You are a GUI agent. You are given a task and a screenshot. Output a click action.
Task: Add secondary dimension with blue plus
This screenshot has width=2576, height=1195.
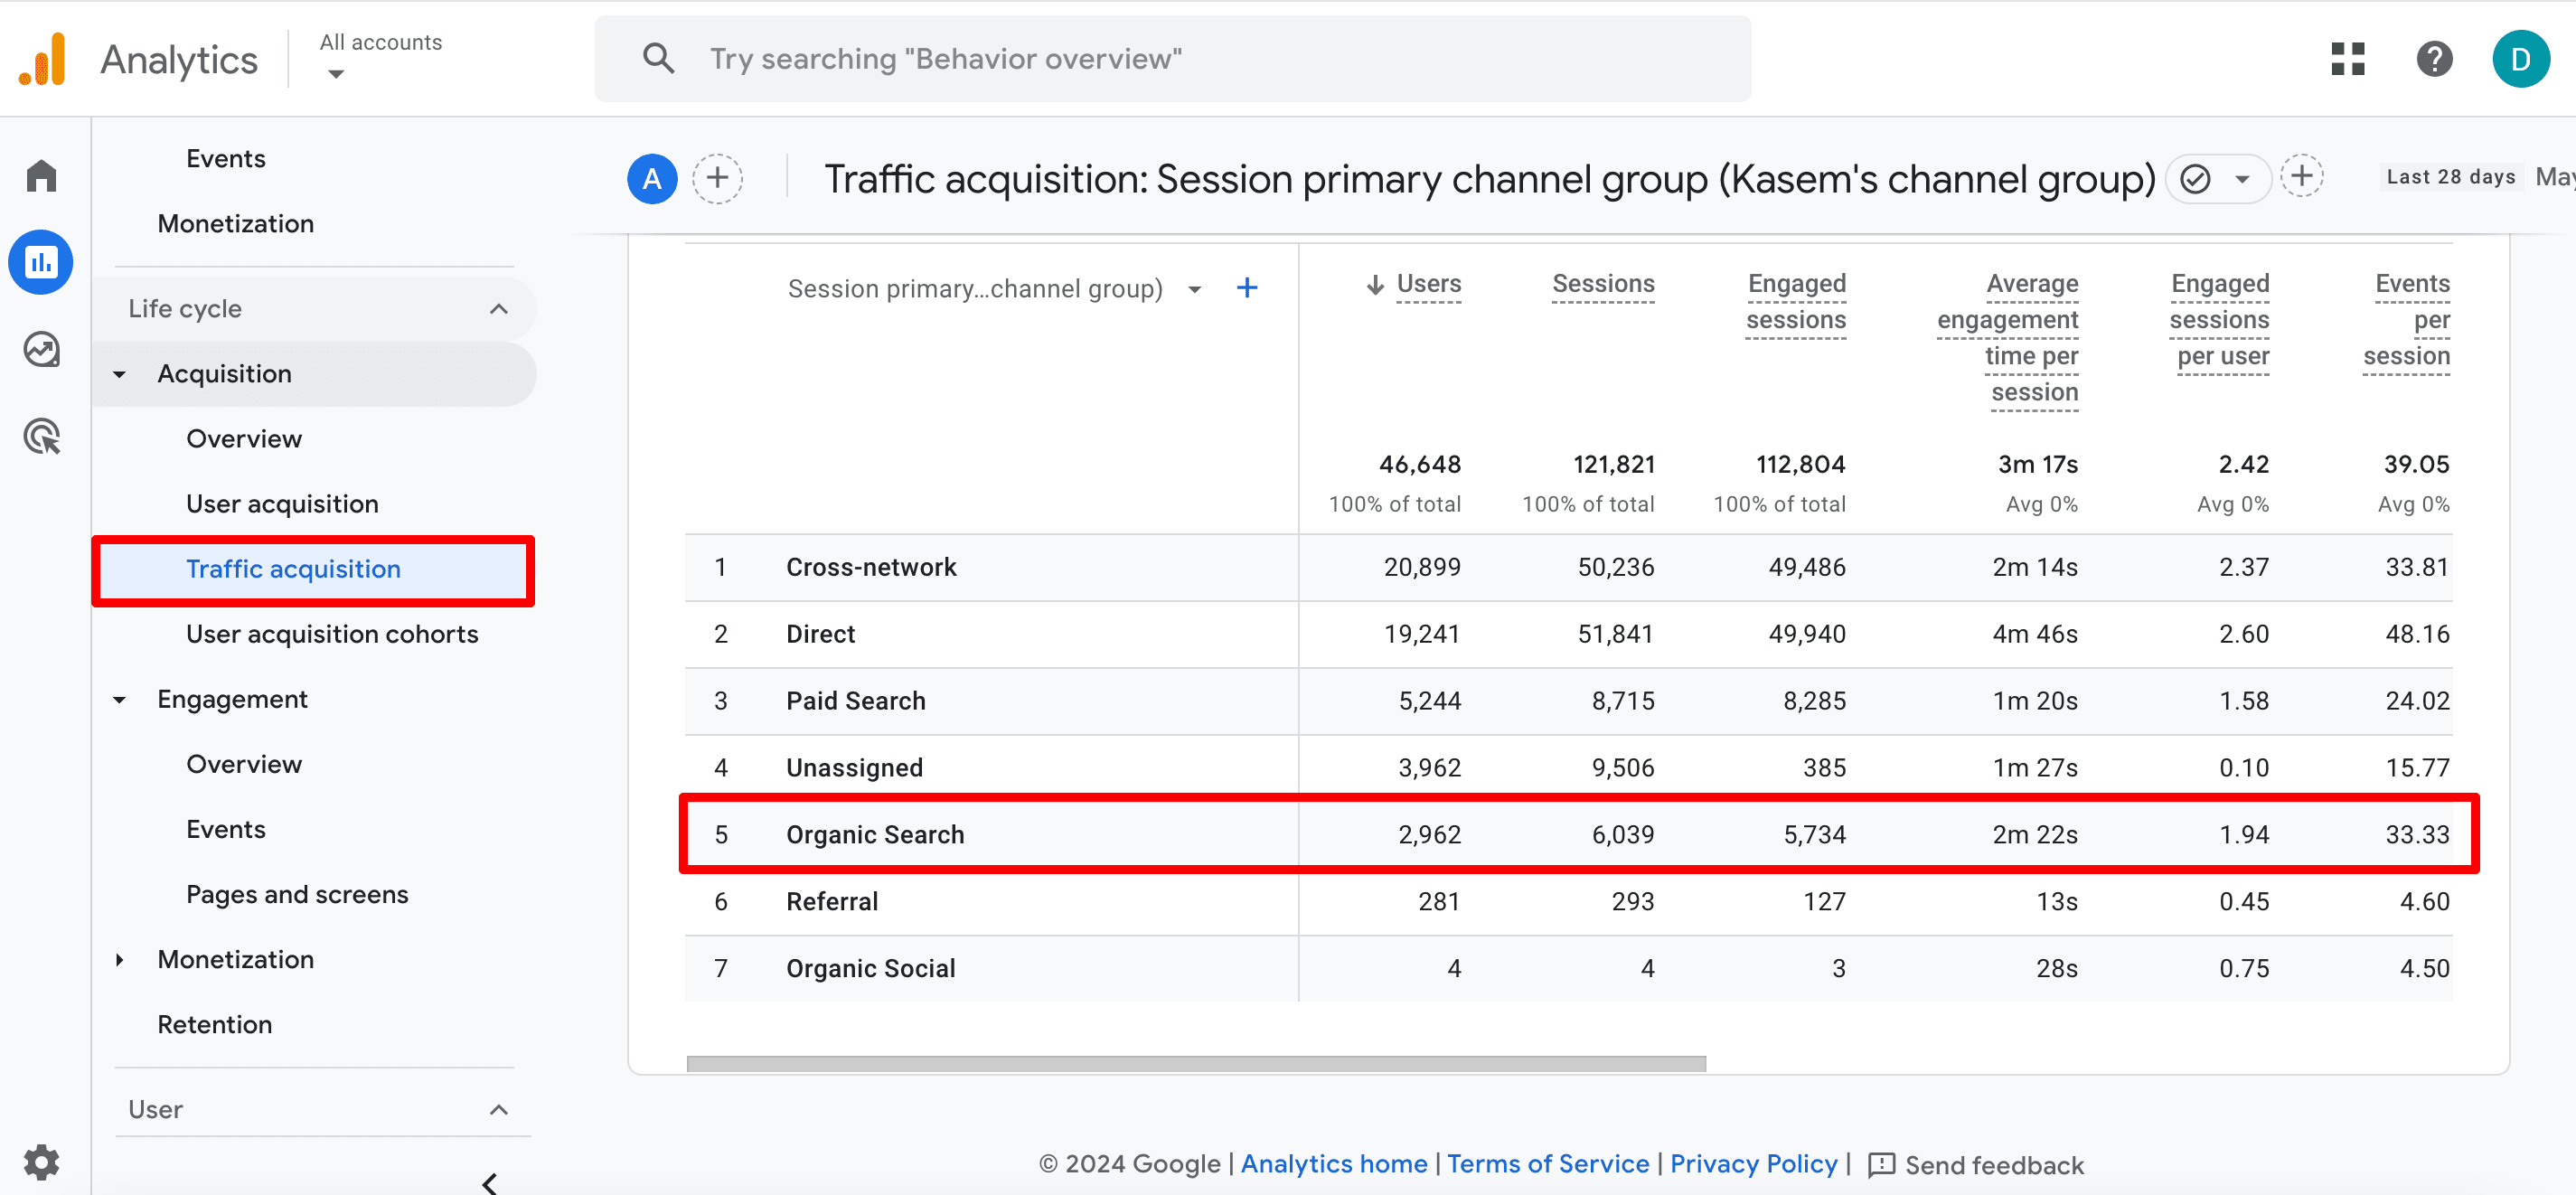1246,288
